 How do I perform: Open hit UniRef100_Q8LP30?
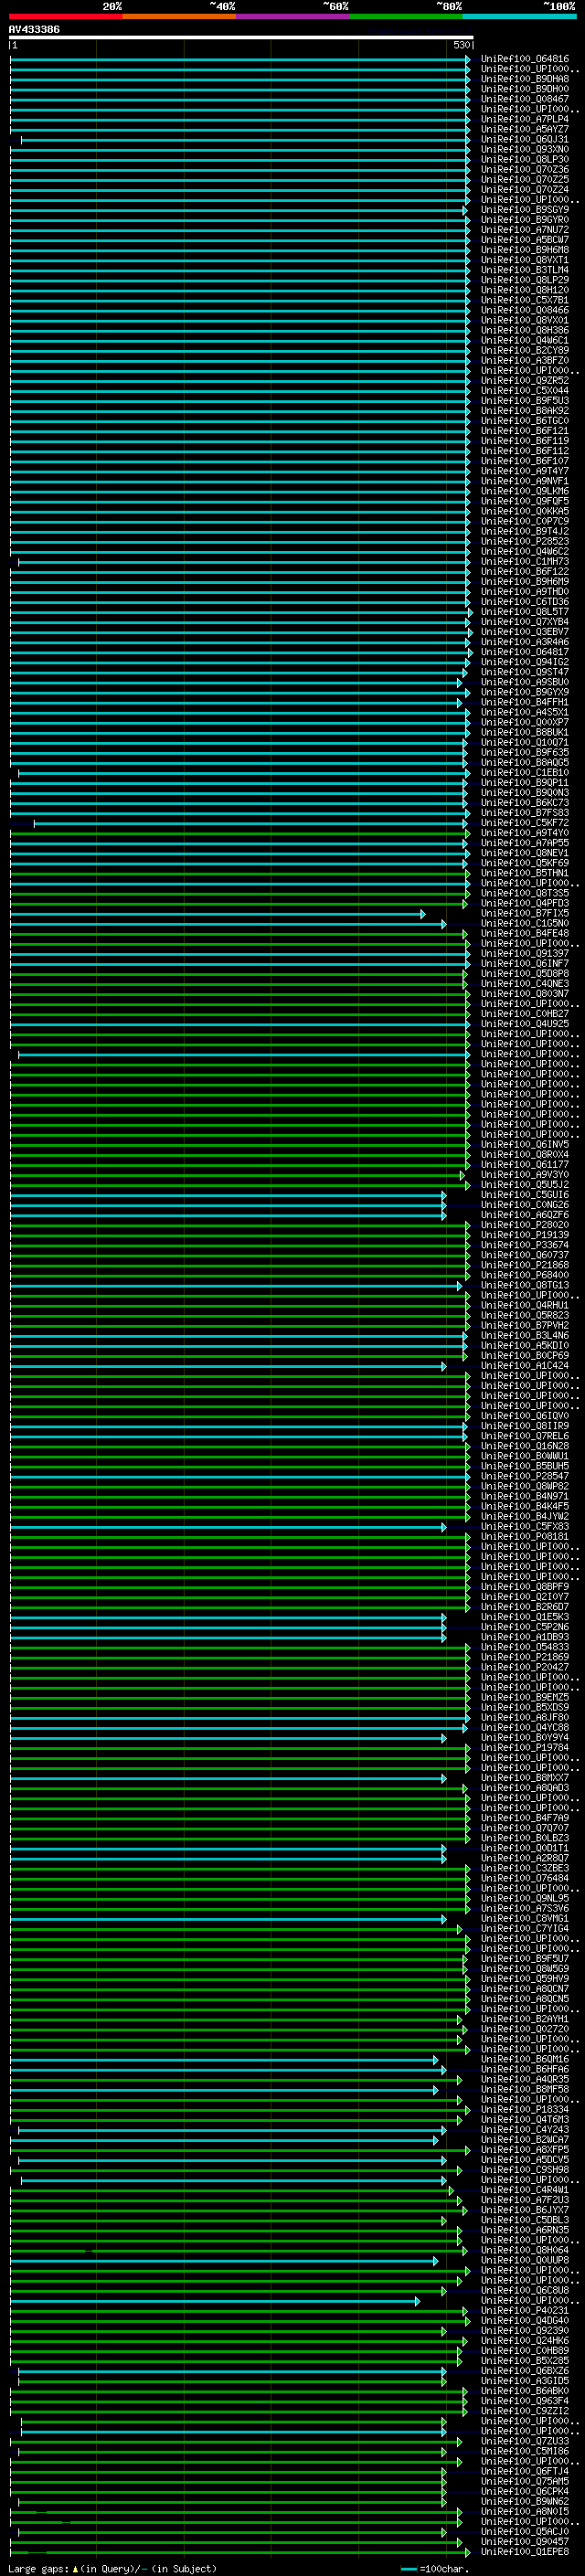point(525,159)
